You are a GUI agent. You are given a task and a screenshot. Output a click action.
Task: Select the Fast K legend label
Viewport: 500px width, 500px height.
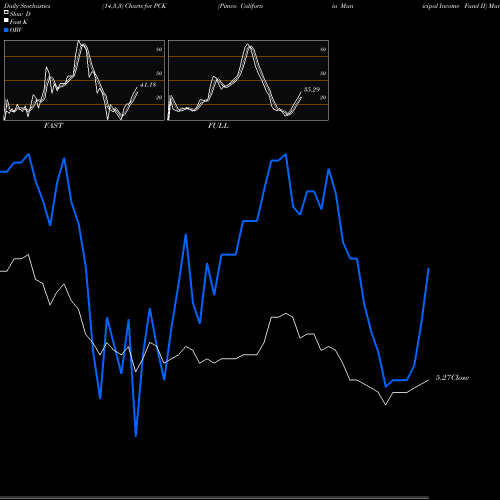[19, 22]
